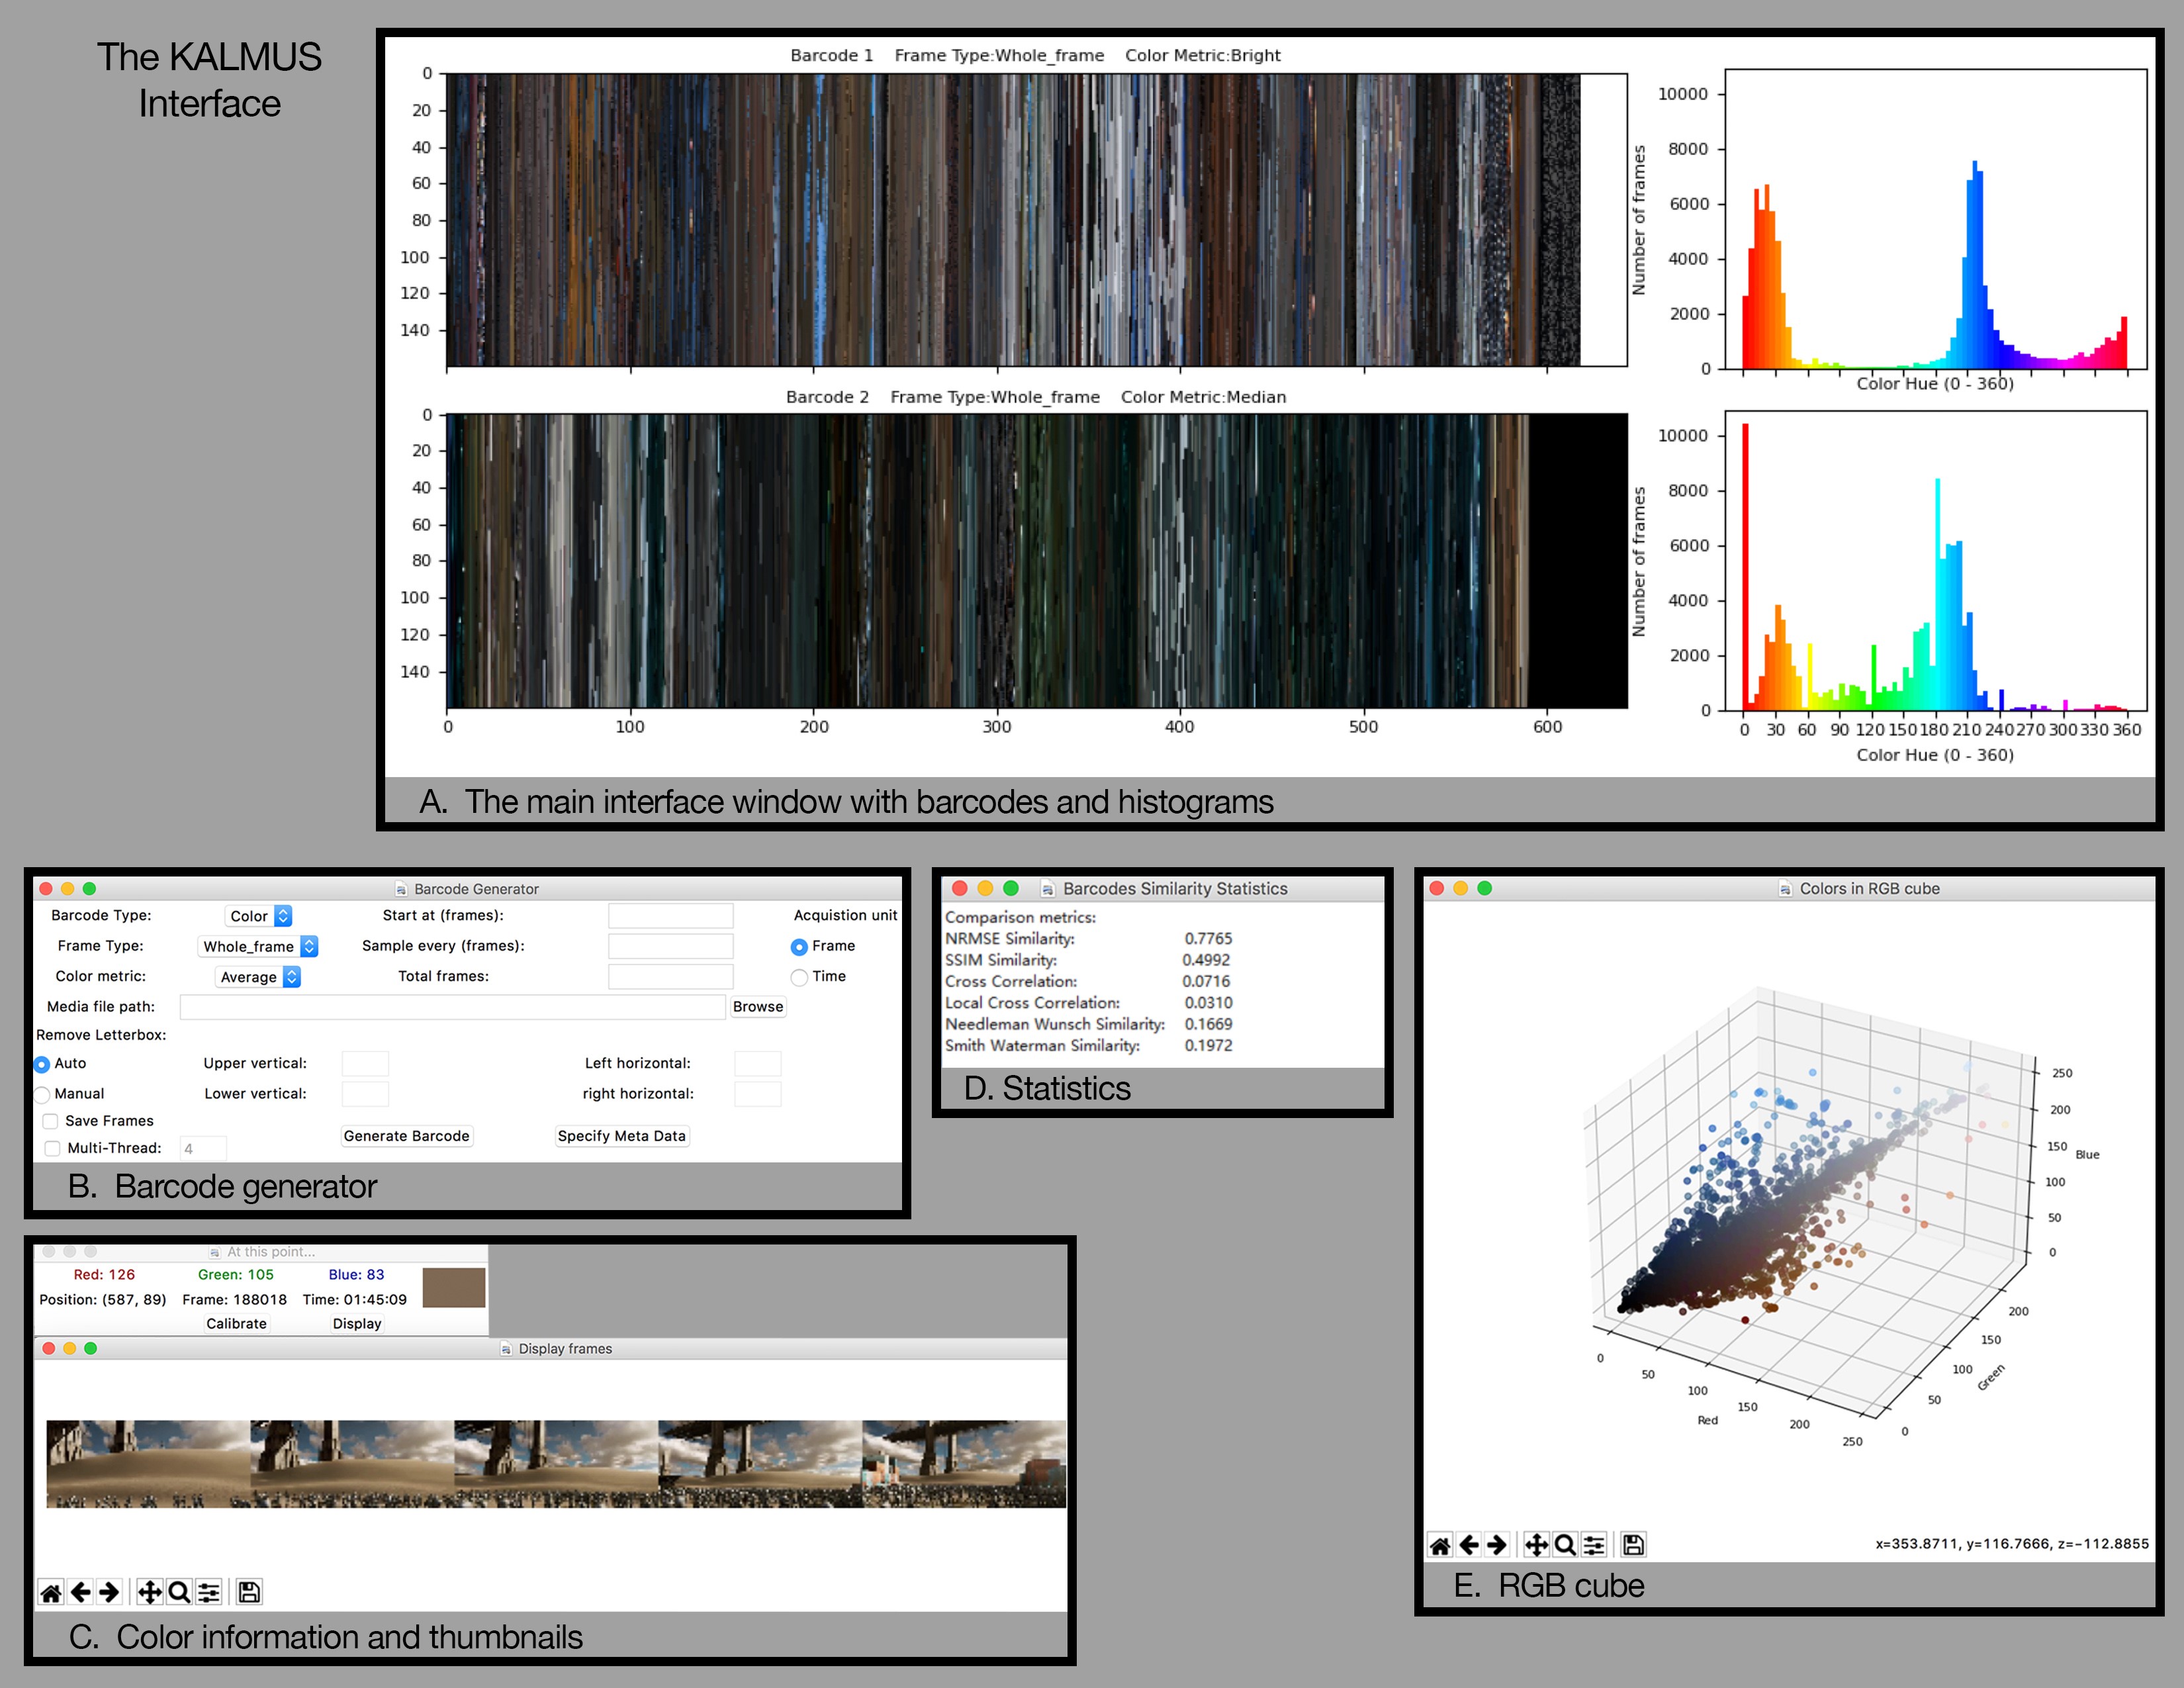Click the Barcode 2 color barcode image
The height and width of the screenshot is (1688, 2184).
[x=1037, y=561]
